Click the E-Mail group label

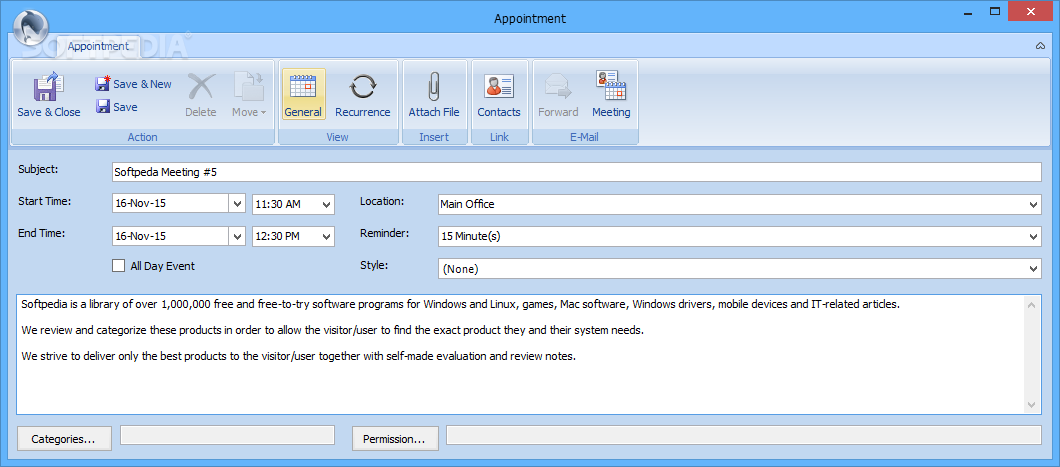(585, 137)
